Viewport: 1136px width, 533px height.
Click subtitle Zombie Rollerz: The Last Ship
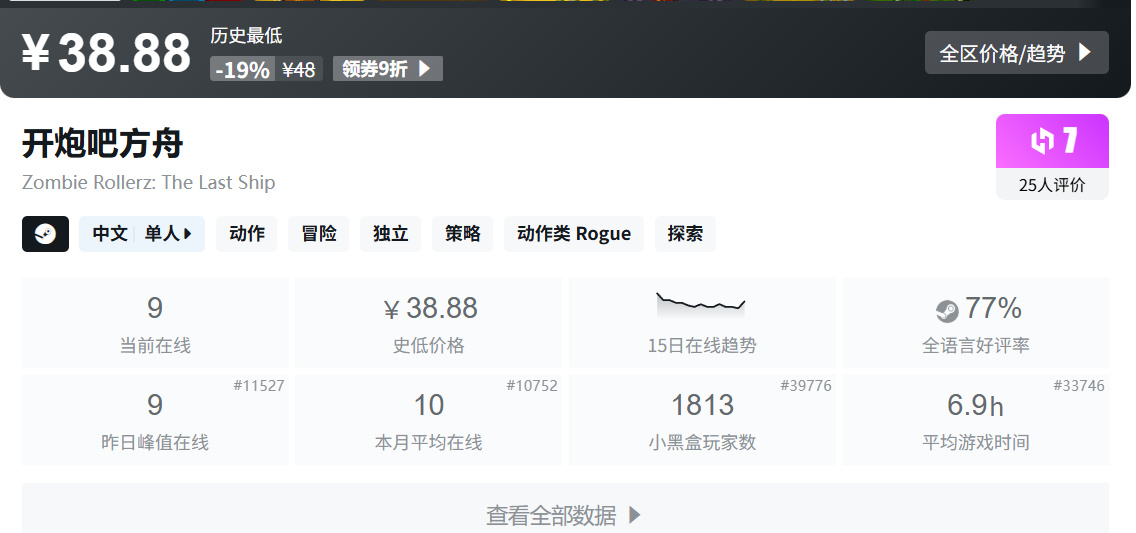pos(149,182)
